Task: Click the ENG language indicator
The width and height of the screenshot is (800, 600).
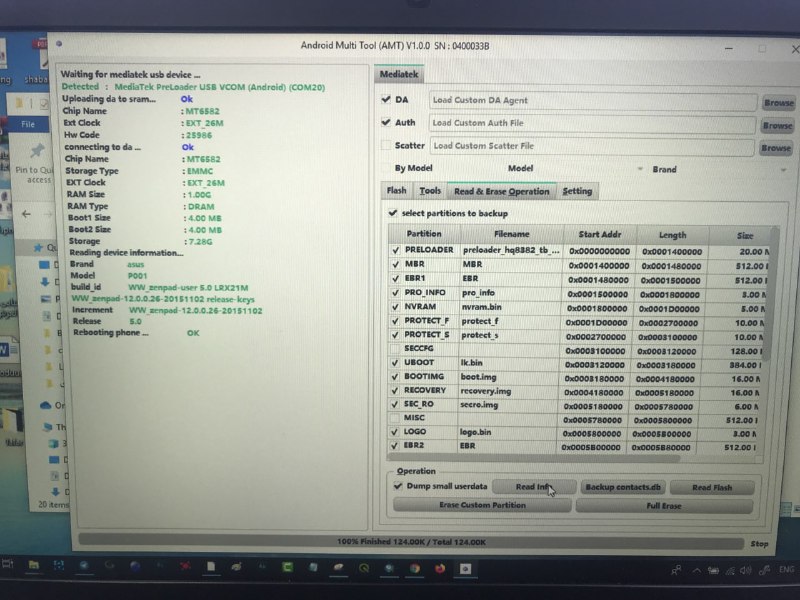Action: click(786, 569)
